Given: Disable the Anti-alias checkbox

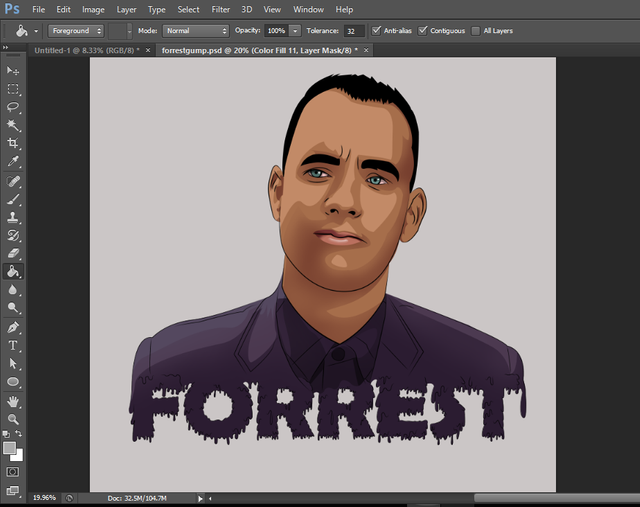Looking at the screenshot, I should pyautogui.click(x=376, y=31).
